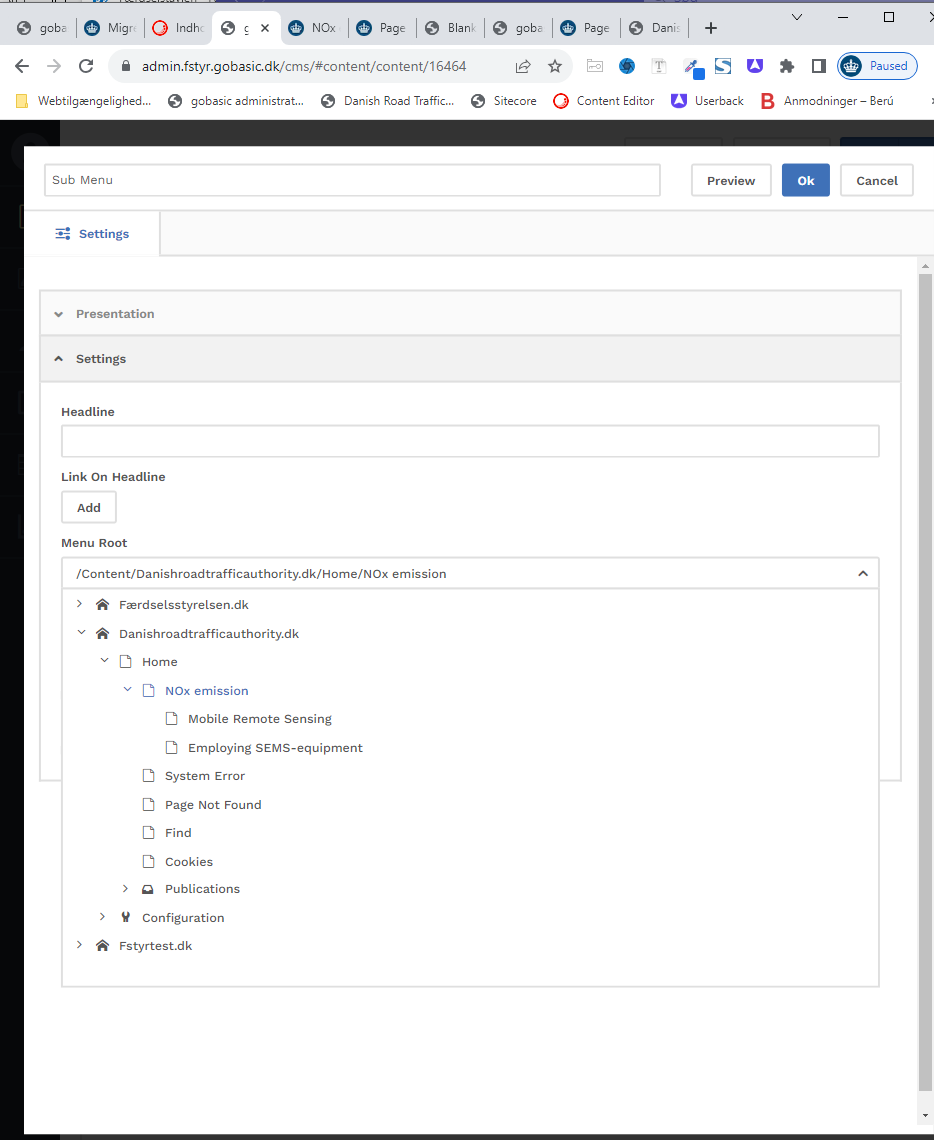
Task: Click the page icon beside Cookies
Action: click(149, 861)
